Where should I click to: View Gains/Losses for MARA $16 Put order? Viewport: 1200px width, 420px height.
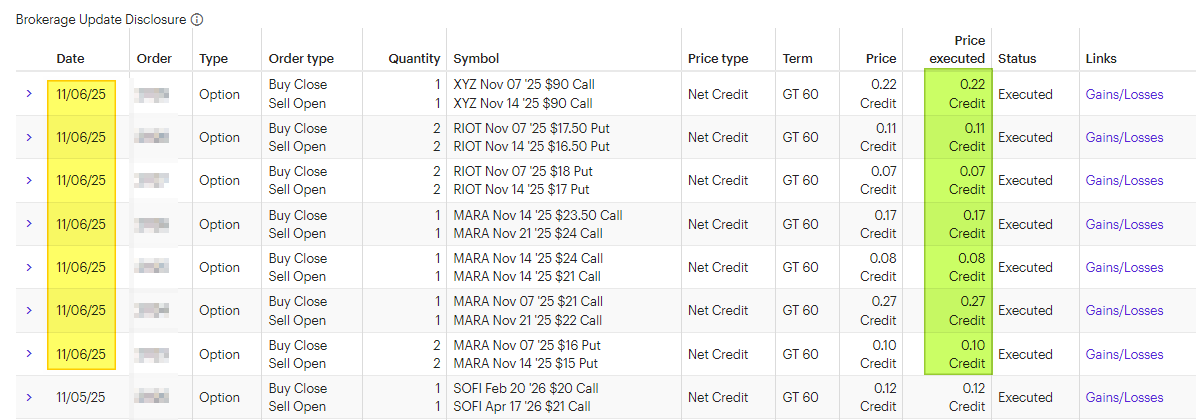coord(1124,354)
